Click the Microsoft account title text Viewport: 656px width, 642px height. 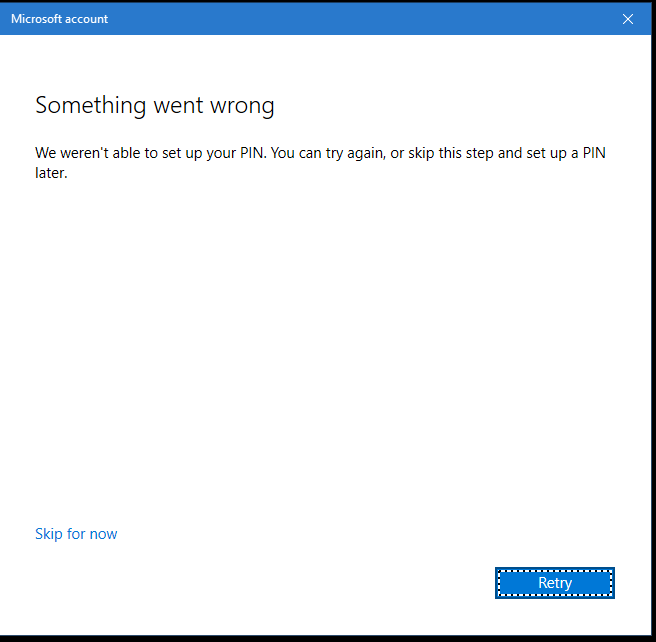(x=59, y=19)
